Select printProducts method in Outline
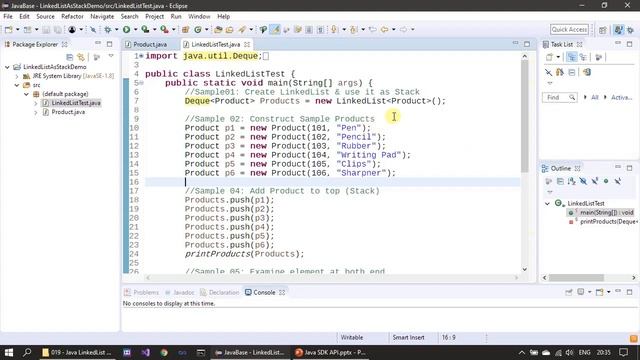The width and height of the screenshot is (640, 360). click(604, 221)
